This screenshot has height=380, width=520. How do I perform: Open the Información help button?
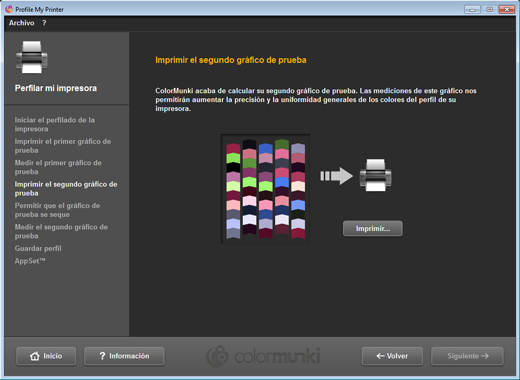124,356
